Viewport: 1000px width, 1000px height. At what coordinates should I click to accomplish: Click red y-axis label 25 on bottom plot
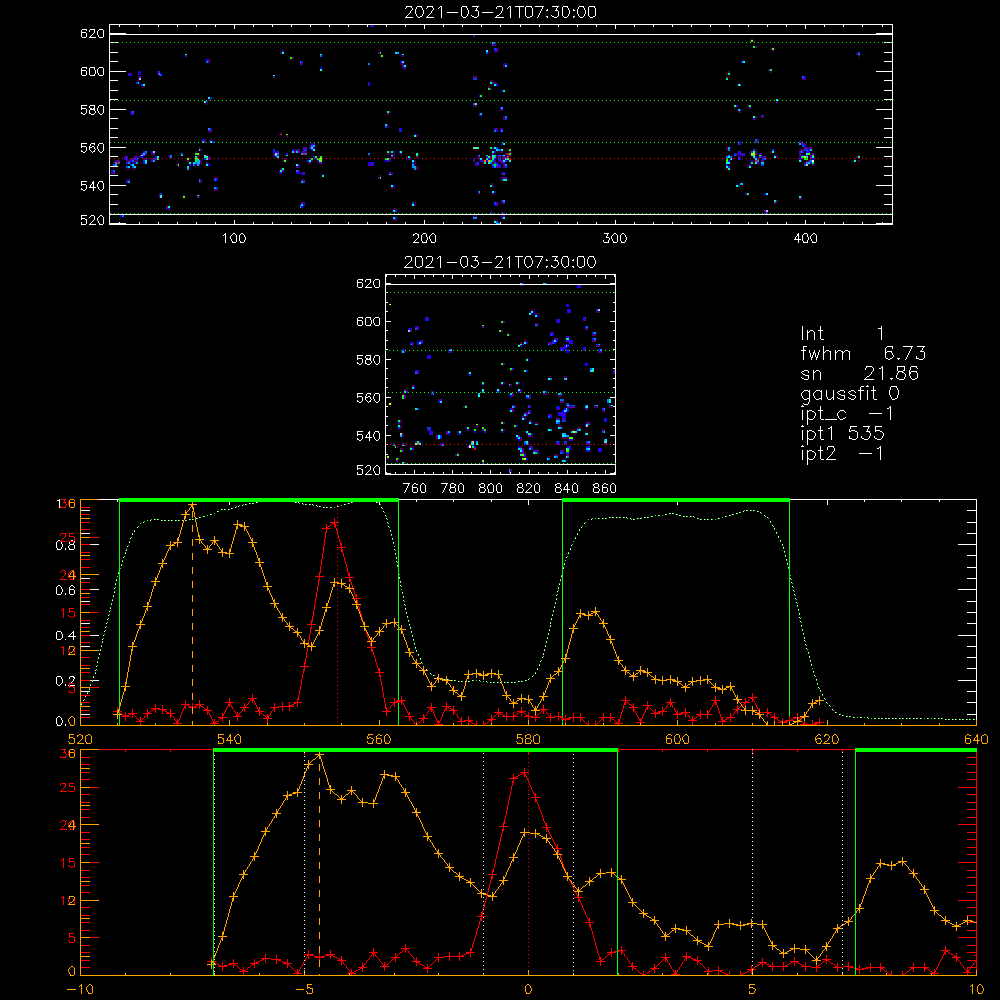(68, 788)
